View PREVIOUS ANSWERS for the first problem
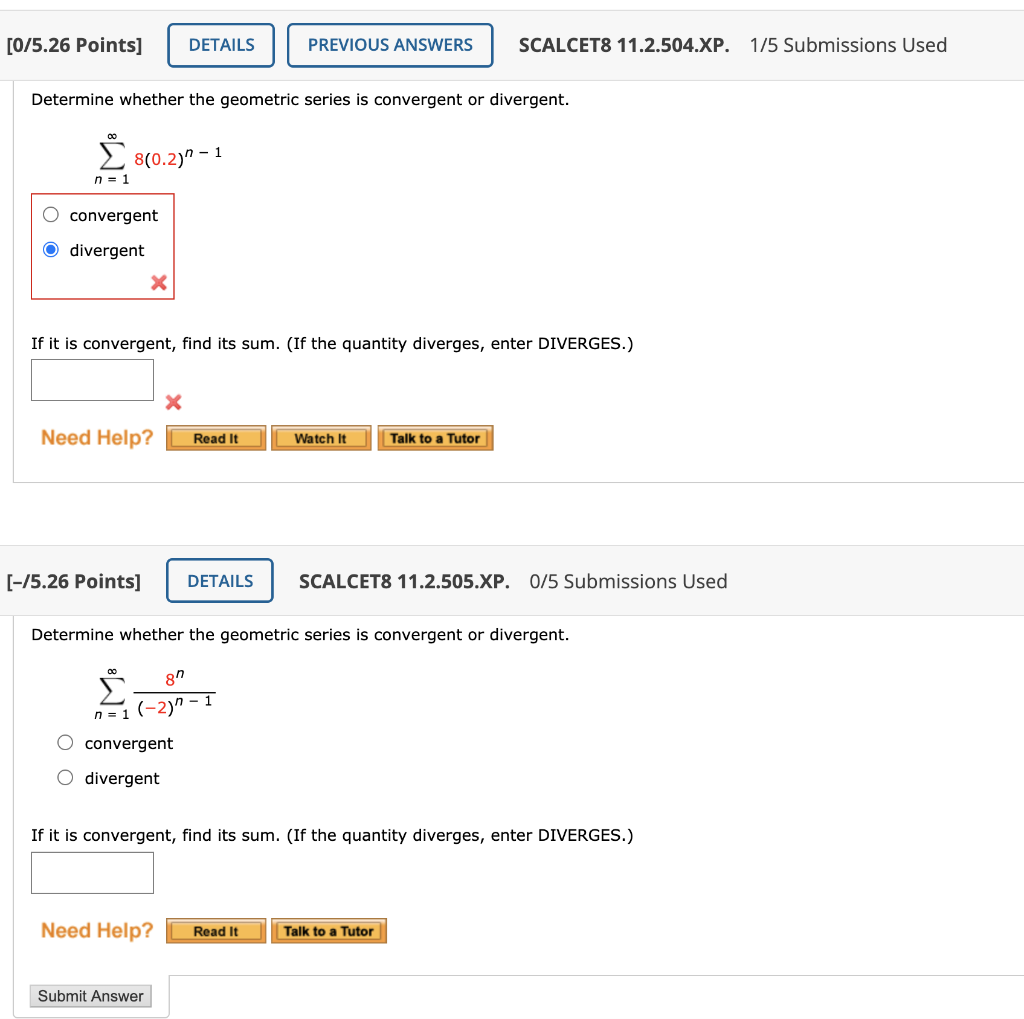 (x=390, y=44)
